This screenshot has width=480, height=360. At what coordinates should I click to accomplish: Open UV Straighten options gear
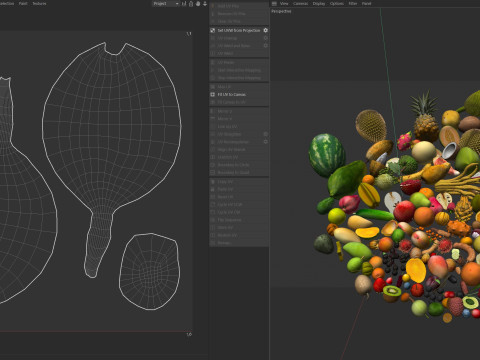pyautogui.click(x=265, y=134)
